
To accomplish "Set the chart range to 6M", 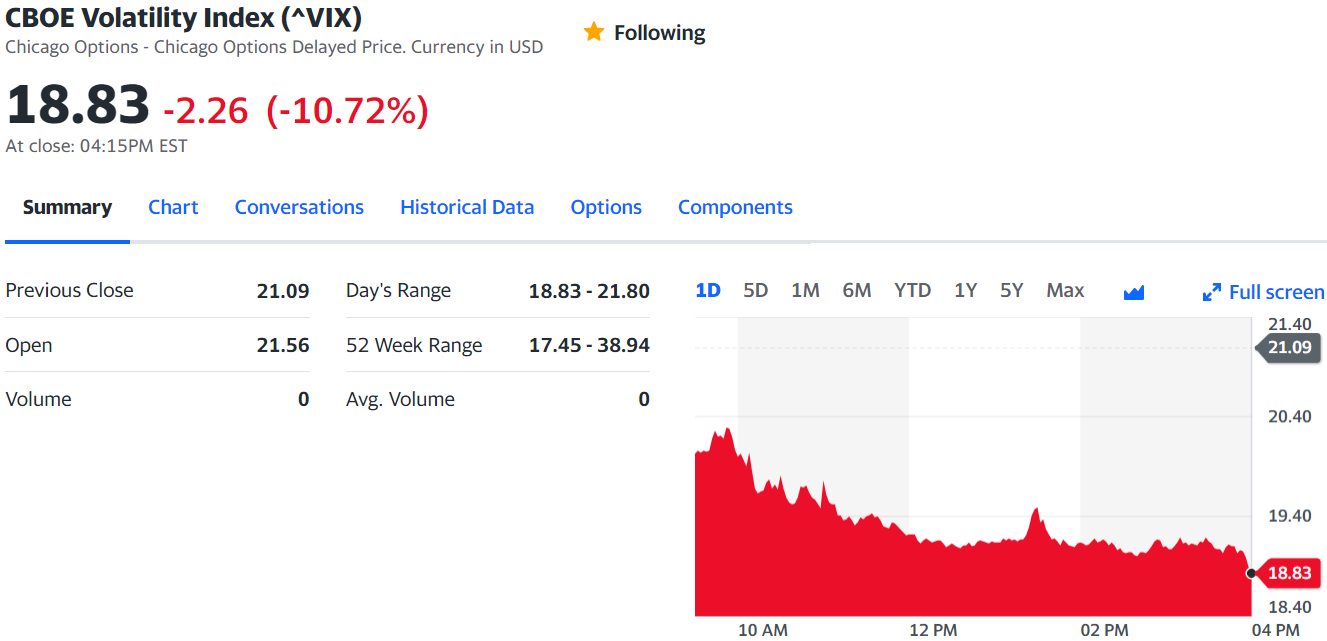I will point(857,290).
